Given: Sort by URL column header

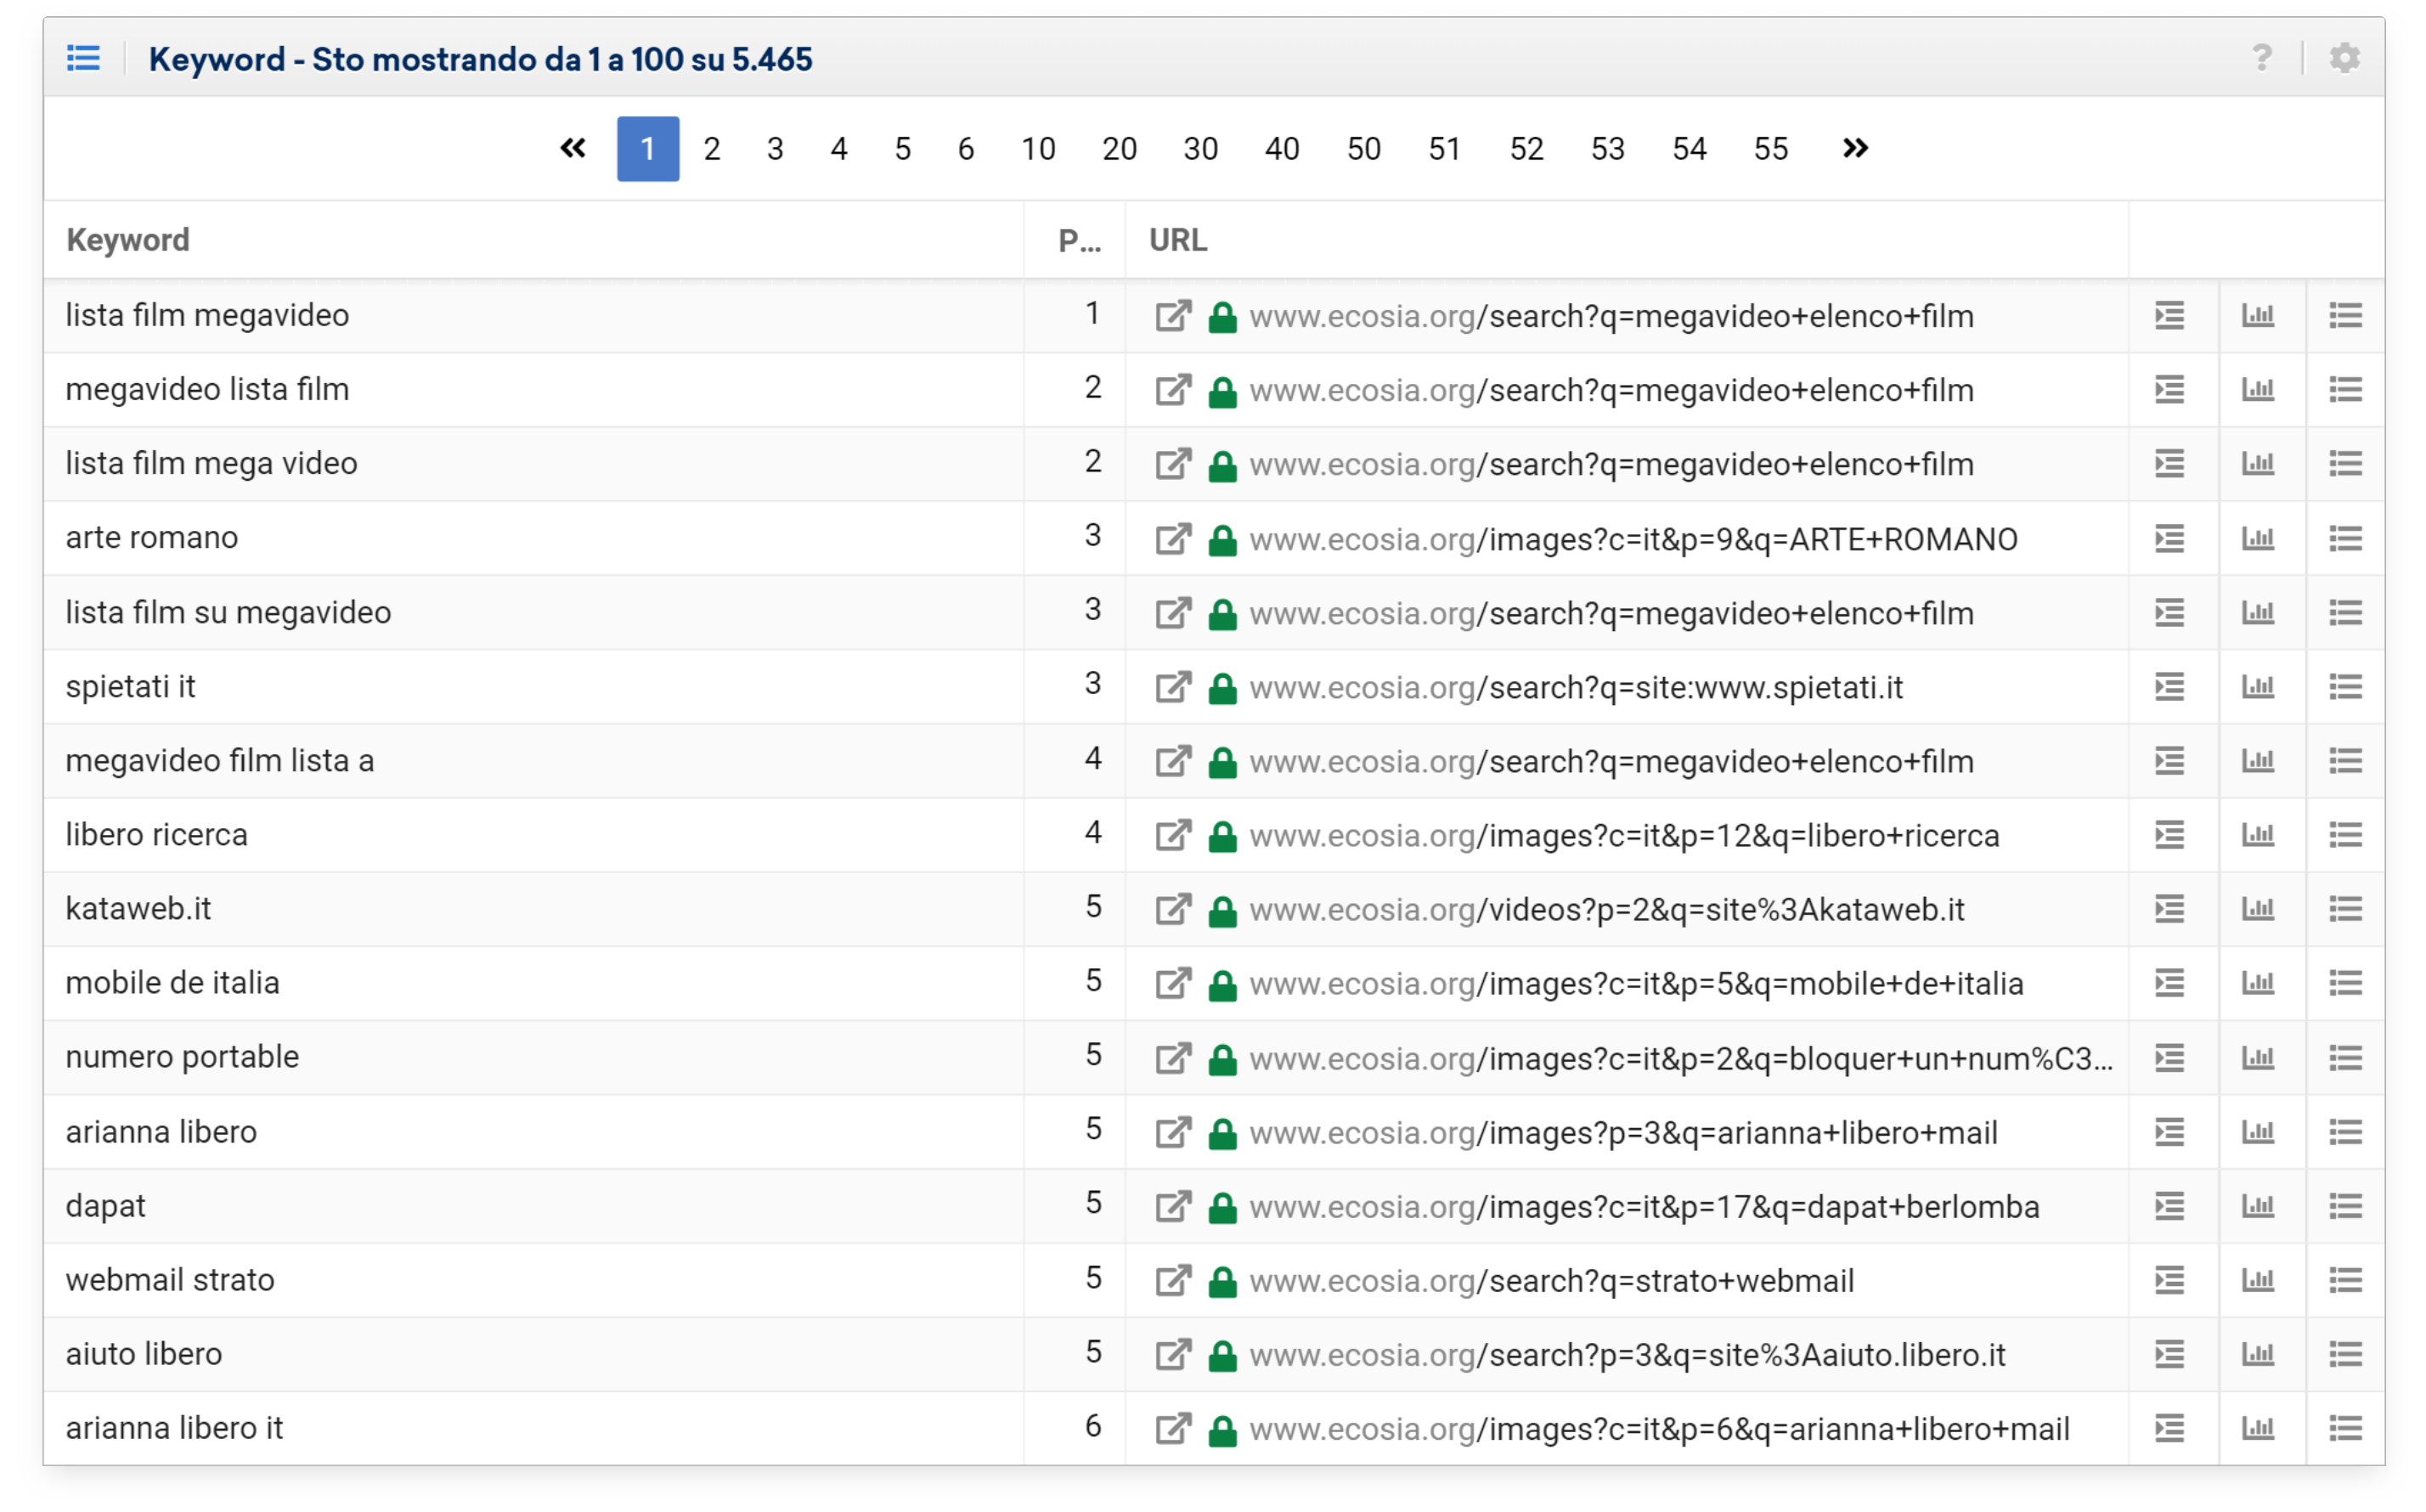Looking at the screenshot, I should click(1178, 240).
